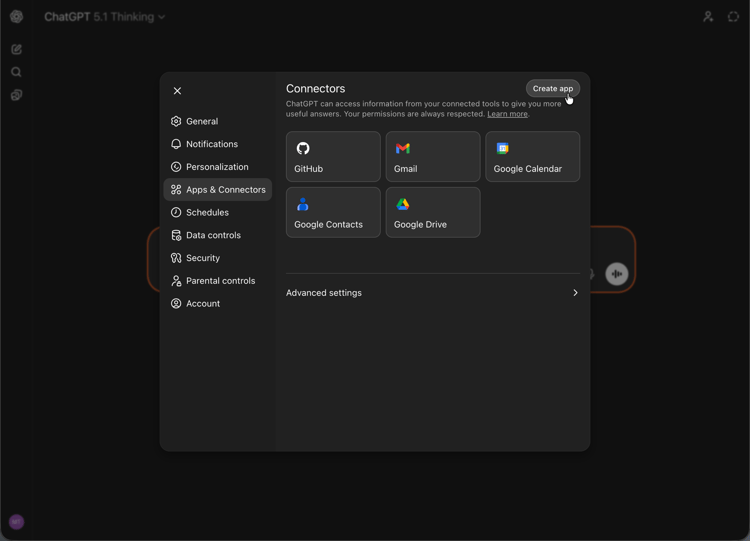750x541 pixels.
Task: Click the Create app button
Action: point(552,88)
